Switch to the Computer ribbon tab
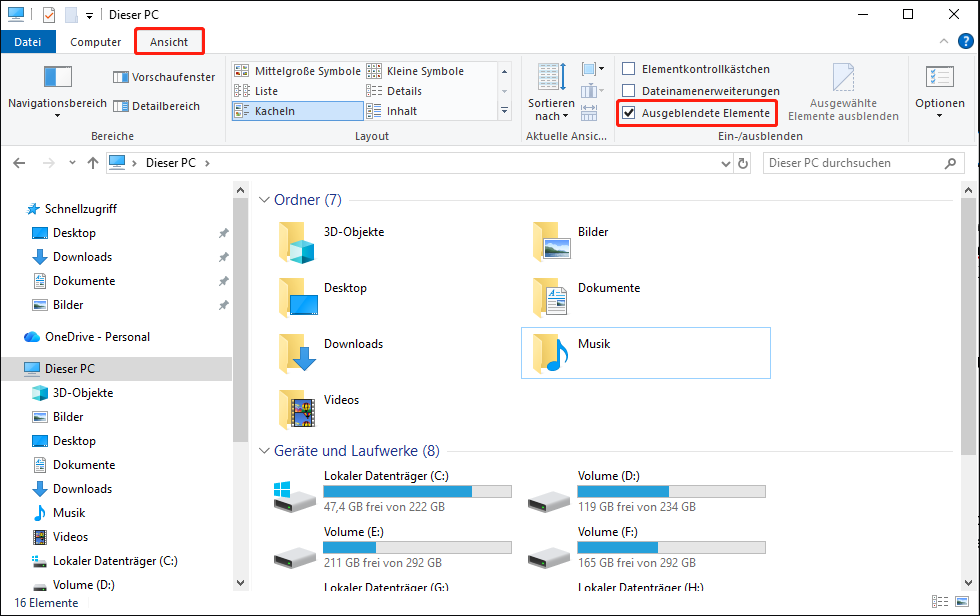Screen dimensions: 980x616 tap(95, 42)
